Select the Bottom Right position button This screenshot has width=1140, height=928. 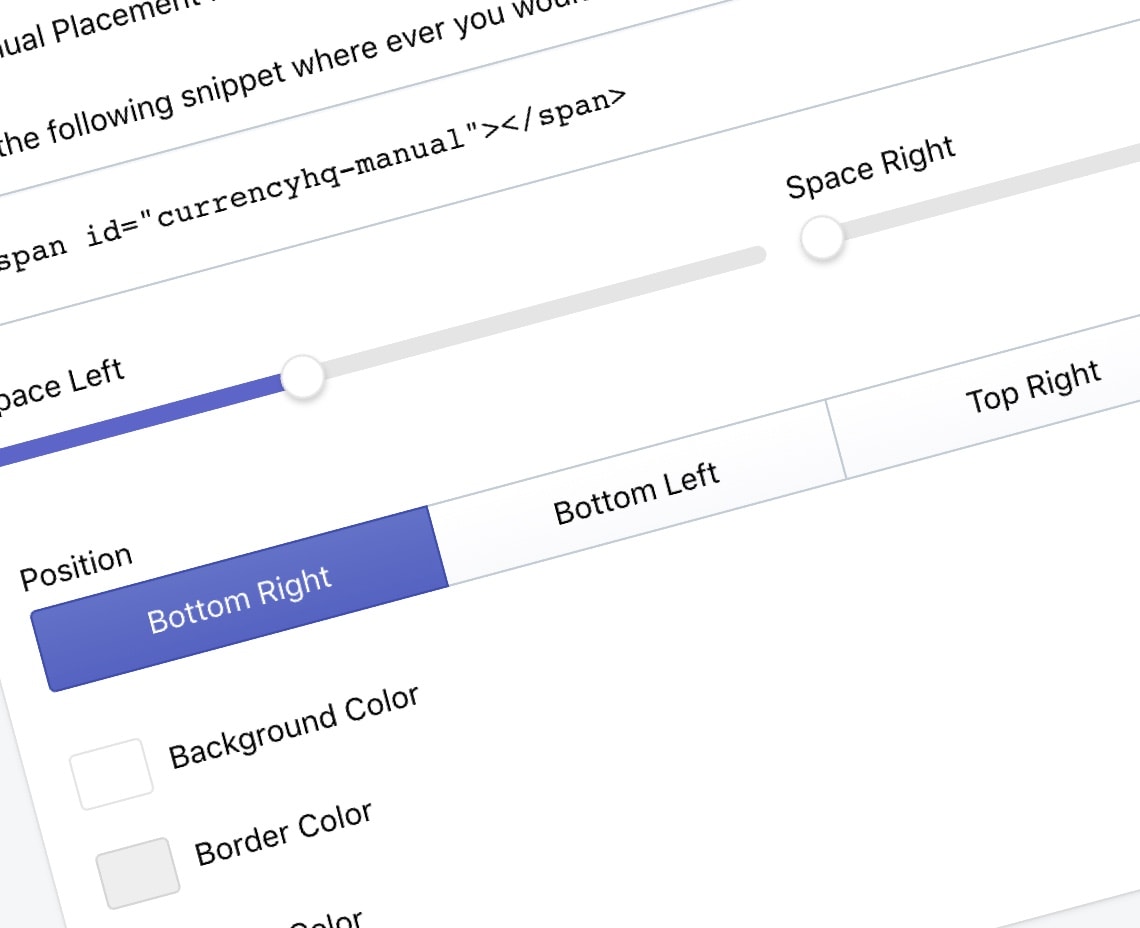coord(239,599)
